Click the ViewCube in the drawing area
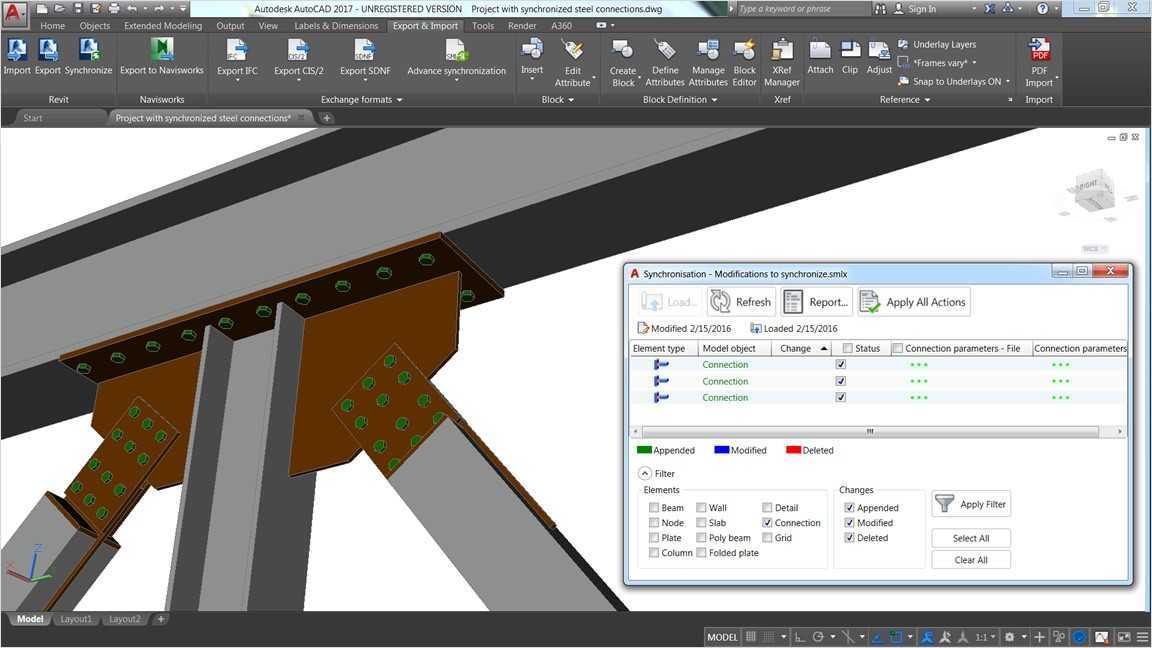 pos(1096,191)
